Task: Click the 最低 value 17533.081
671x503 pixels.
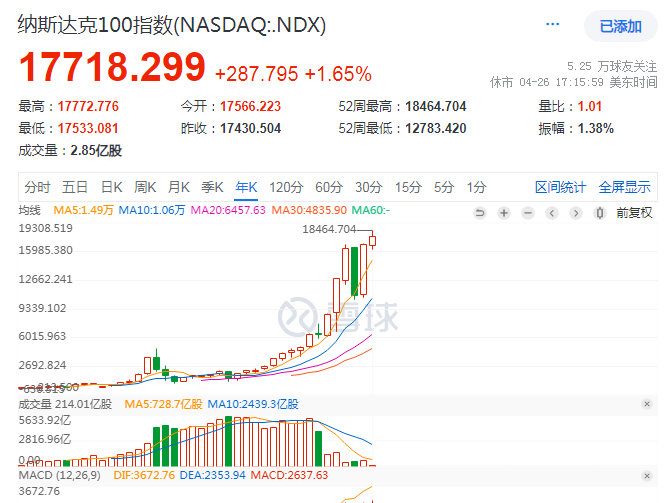Action: tap(88, 128)
